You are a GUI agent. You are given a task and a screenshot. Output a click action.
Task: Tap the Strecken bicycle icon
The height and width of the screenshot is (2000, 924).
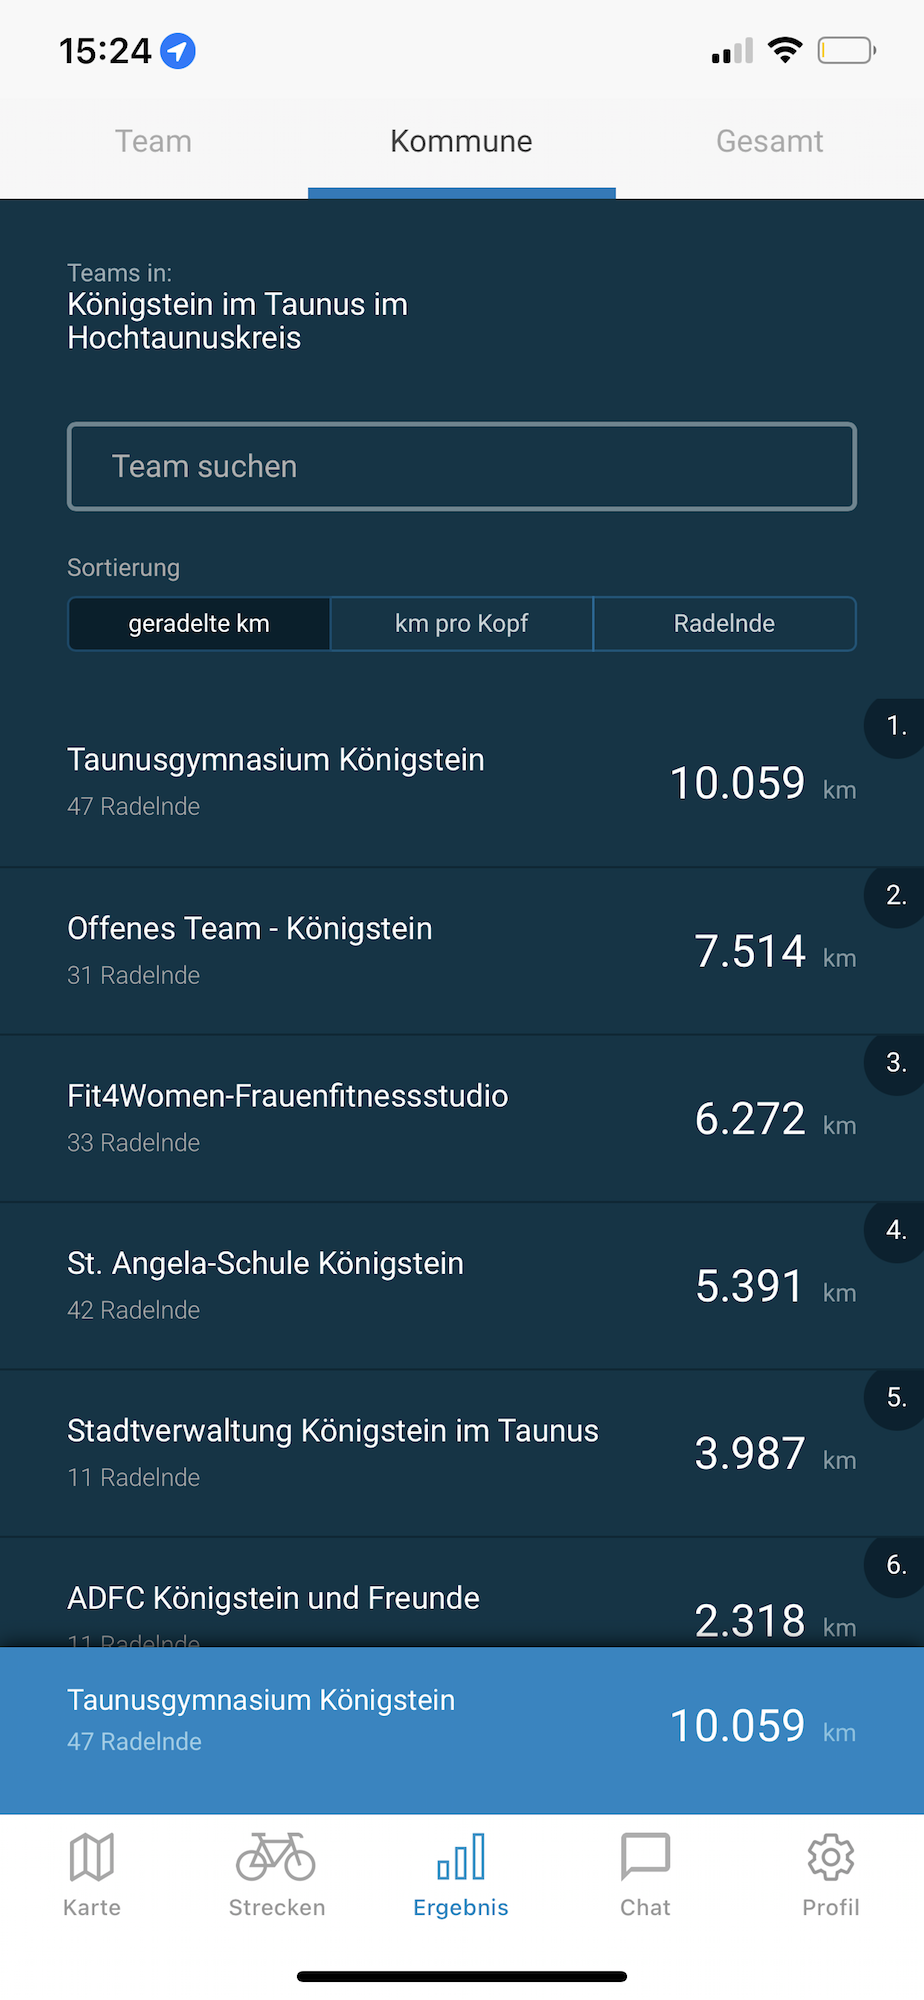276,1858
